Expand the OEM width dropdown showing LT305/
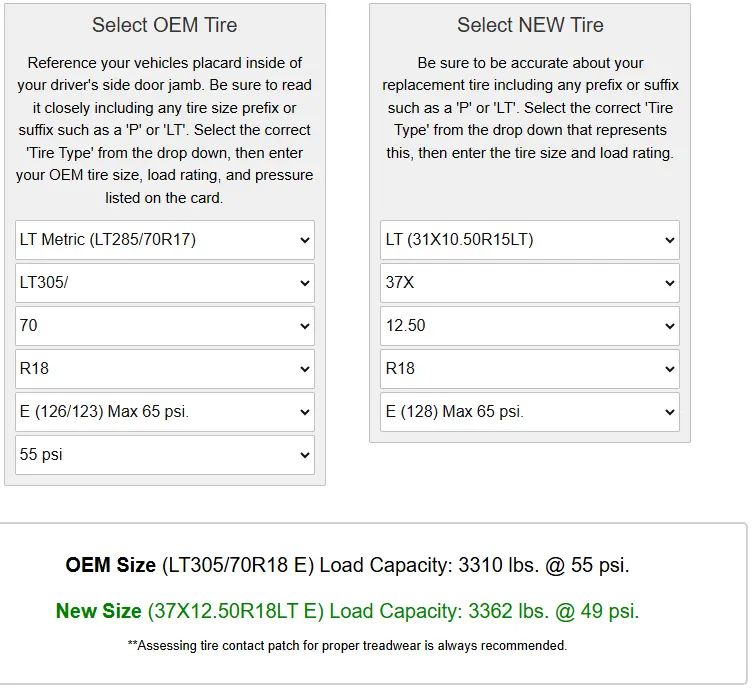 pyautogui.click(x=165, y=283)
